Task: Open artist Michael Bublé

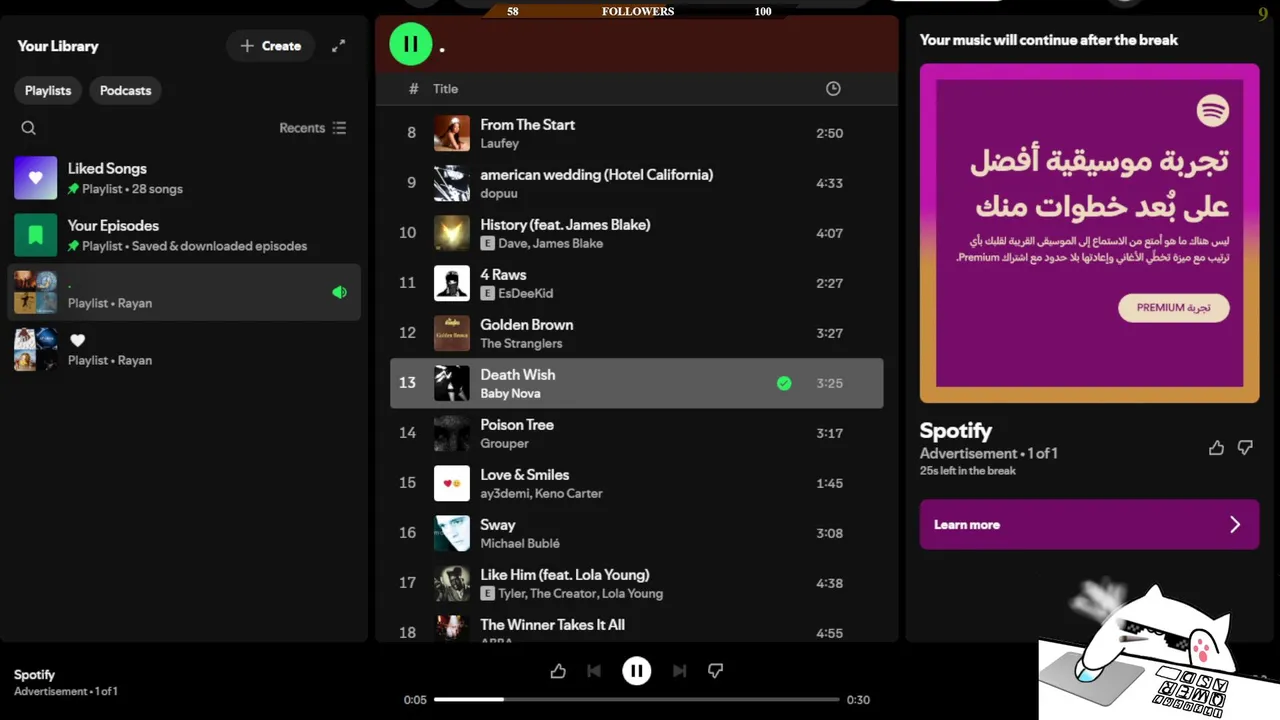Action: click(520, 544)
